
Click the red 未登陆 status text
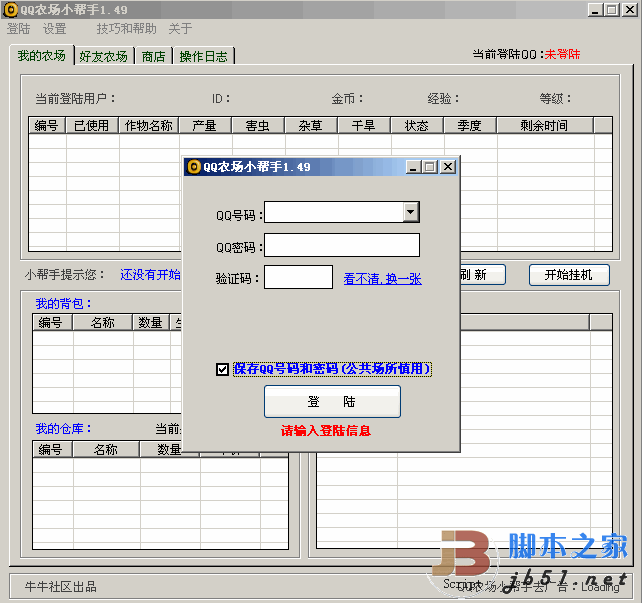coord(562,54)
